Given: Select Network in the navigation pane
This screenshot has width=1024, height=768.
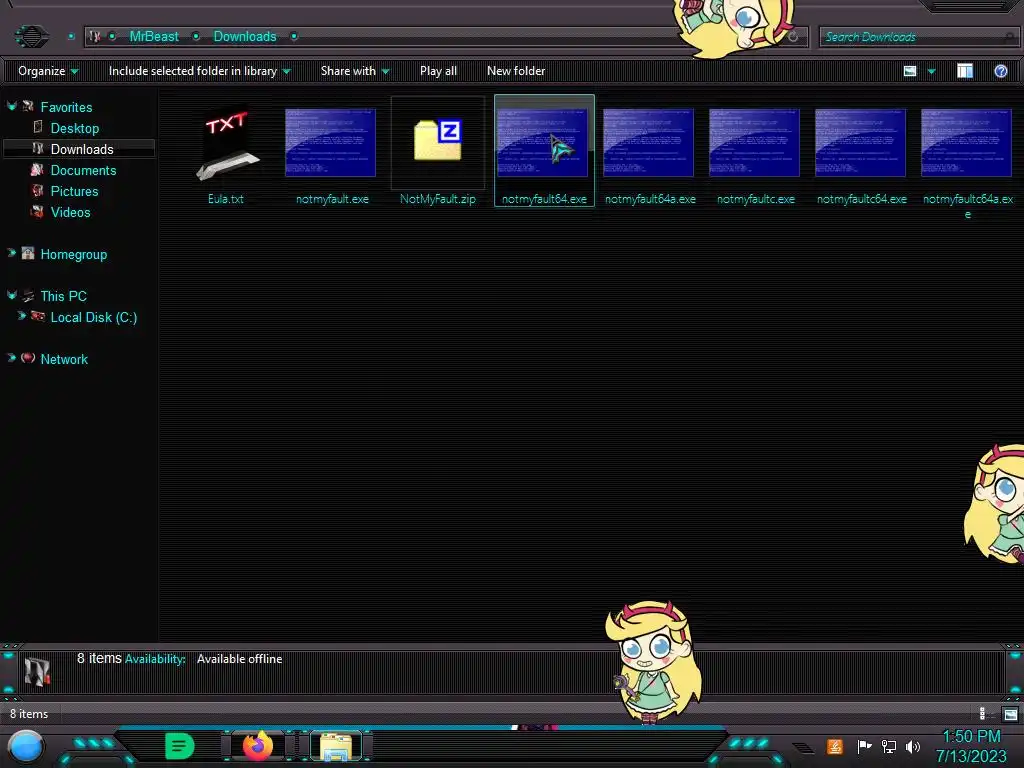Looking at the screenshot, I should [63, 359].
